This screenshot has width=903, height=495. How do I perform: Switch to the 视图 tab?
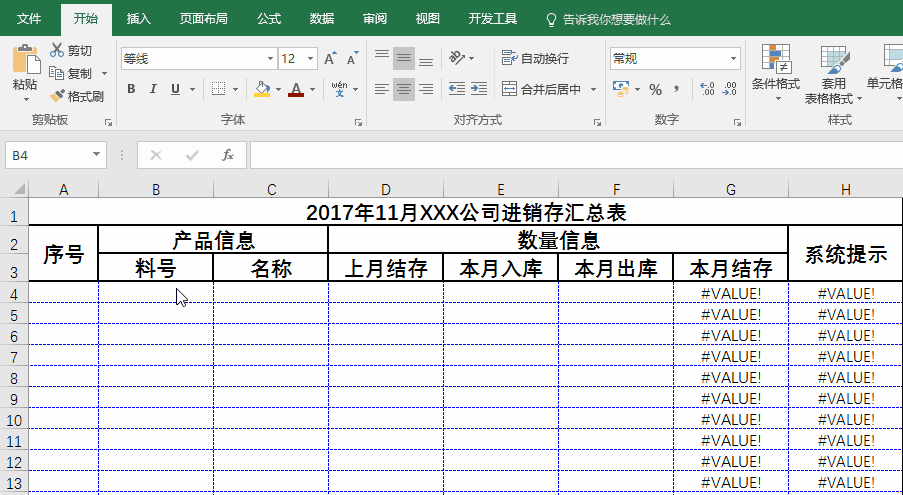(x=428, y=19)
